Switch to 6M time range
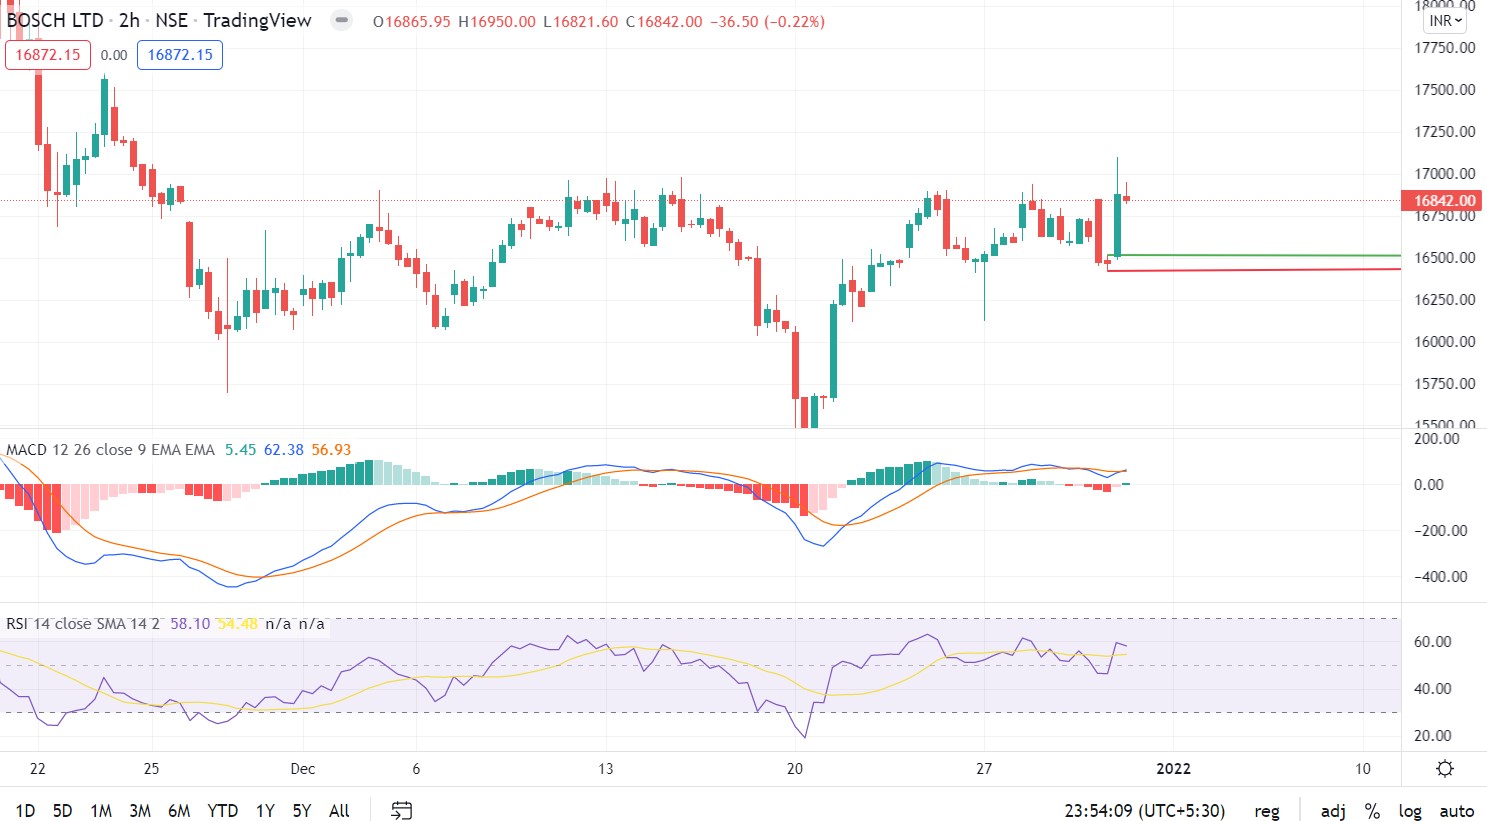 (x=179, y=811)
